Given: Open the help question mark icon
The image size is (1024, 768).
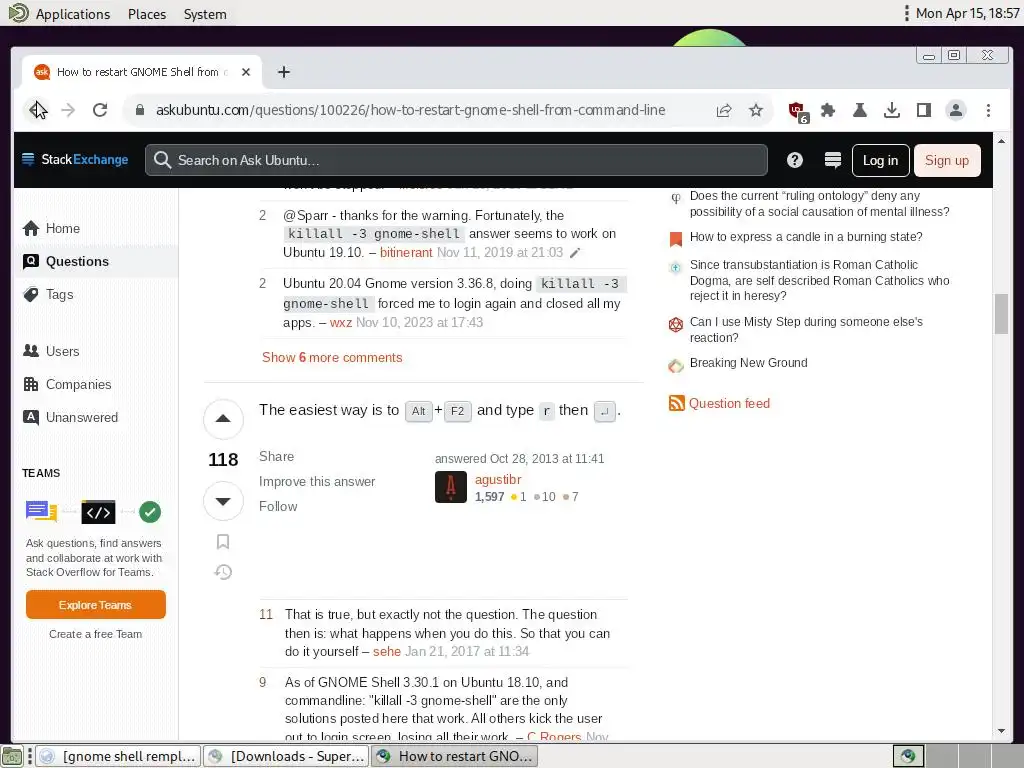Looking at the screenshot, I should click(x=794, y=160).
